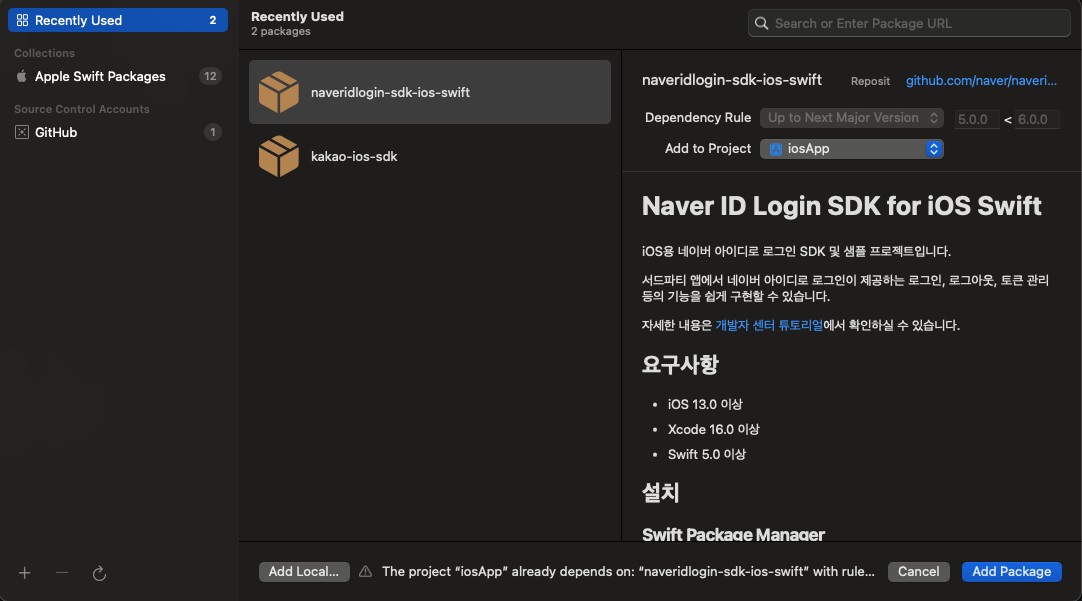This screenshot has height=601, width=1082.
Task: Click the 2 packages subtitle
Action: pyautogui.click(x=281, y=32)
